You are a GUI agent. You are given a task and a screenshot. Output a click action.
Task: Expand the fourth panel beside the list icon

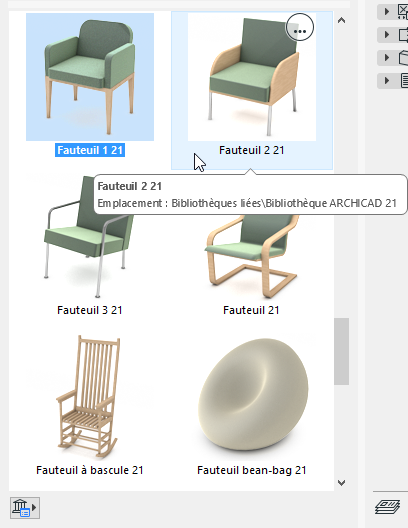click(x=387, y=80)
